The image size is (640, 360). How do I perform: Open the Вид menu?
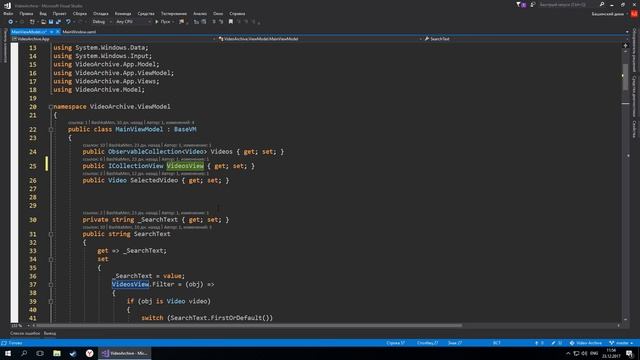[x=43, y=13]
